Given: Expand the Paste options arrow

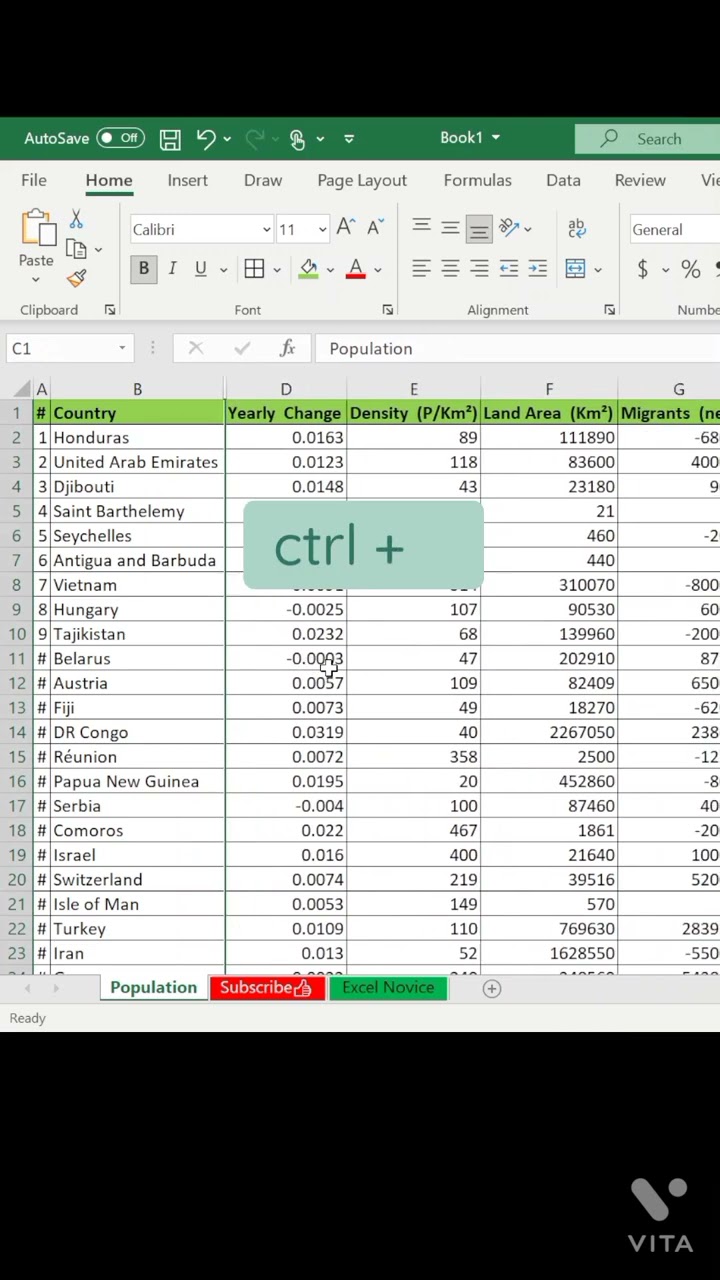Looking at the screenshot, I should coord(36,280).
